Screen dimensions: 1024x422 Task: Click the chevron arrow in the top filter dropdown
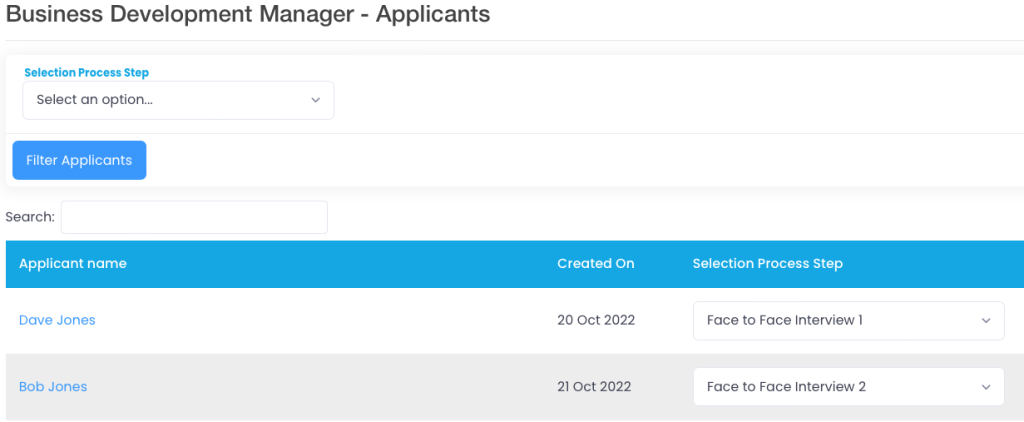coord(315,100)
